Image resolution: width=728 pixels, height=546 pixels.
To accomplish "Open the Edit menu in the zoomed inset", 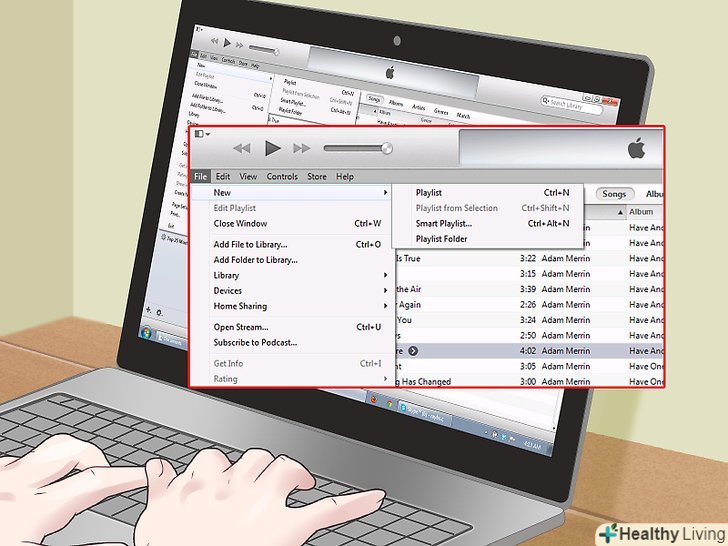I will coord(223,176).
